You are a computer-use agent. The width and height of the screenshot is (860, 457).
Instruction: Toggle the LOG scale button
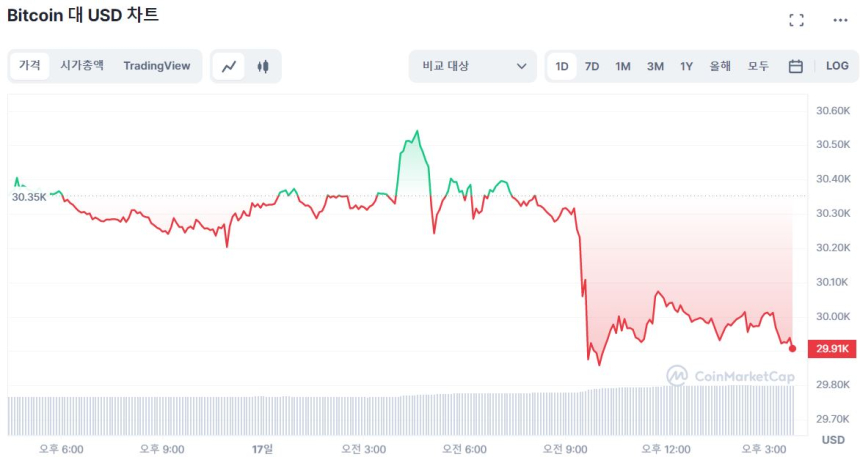coord(837,66)
